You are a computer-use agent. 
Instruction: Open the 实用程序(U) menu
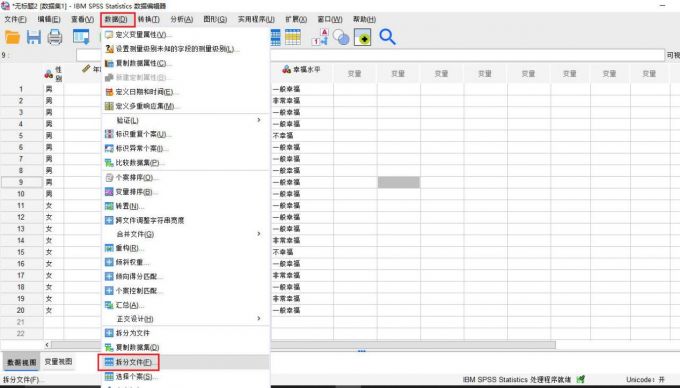coord(256,20)
